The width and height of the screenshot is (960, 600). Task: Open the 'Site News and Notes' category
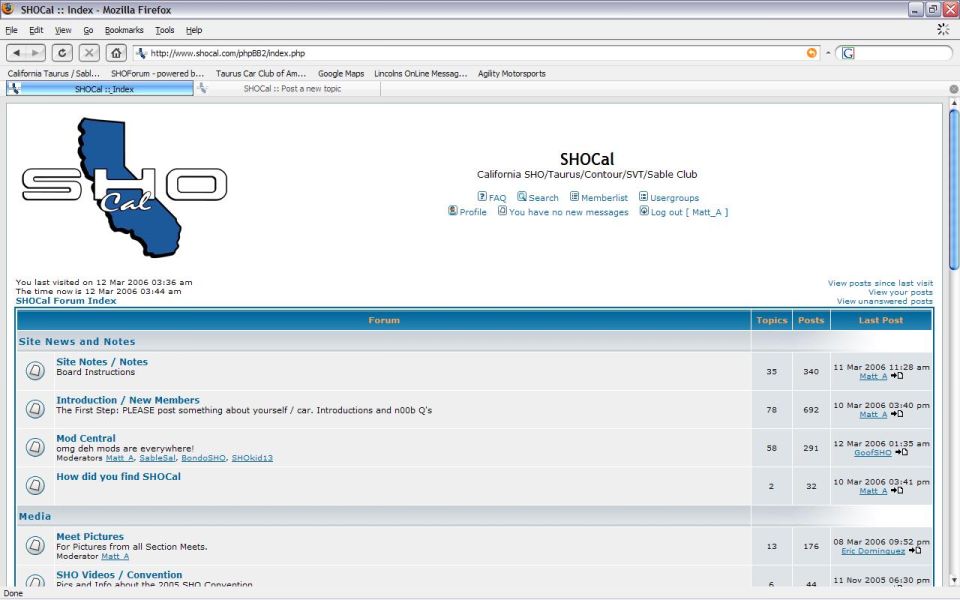coord(77,342)
